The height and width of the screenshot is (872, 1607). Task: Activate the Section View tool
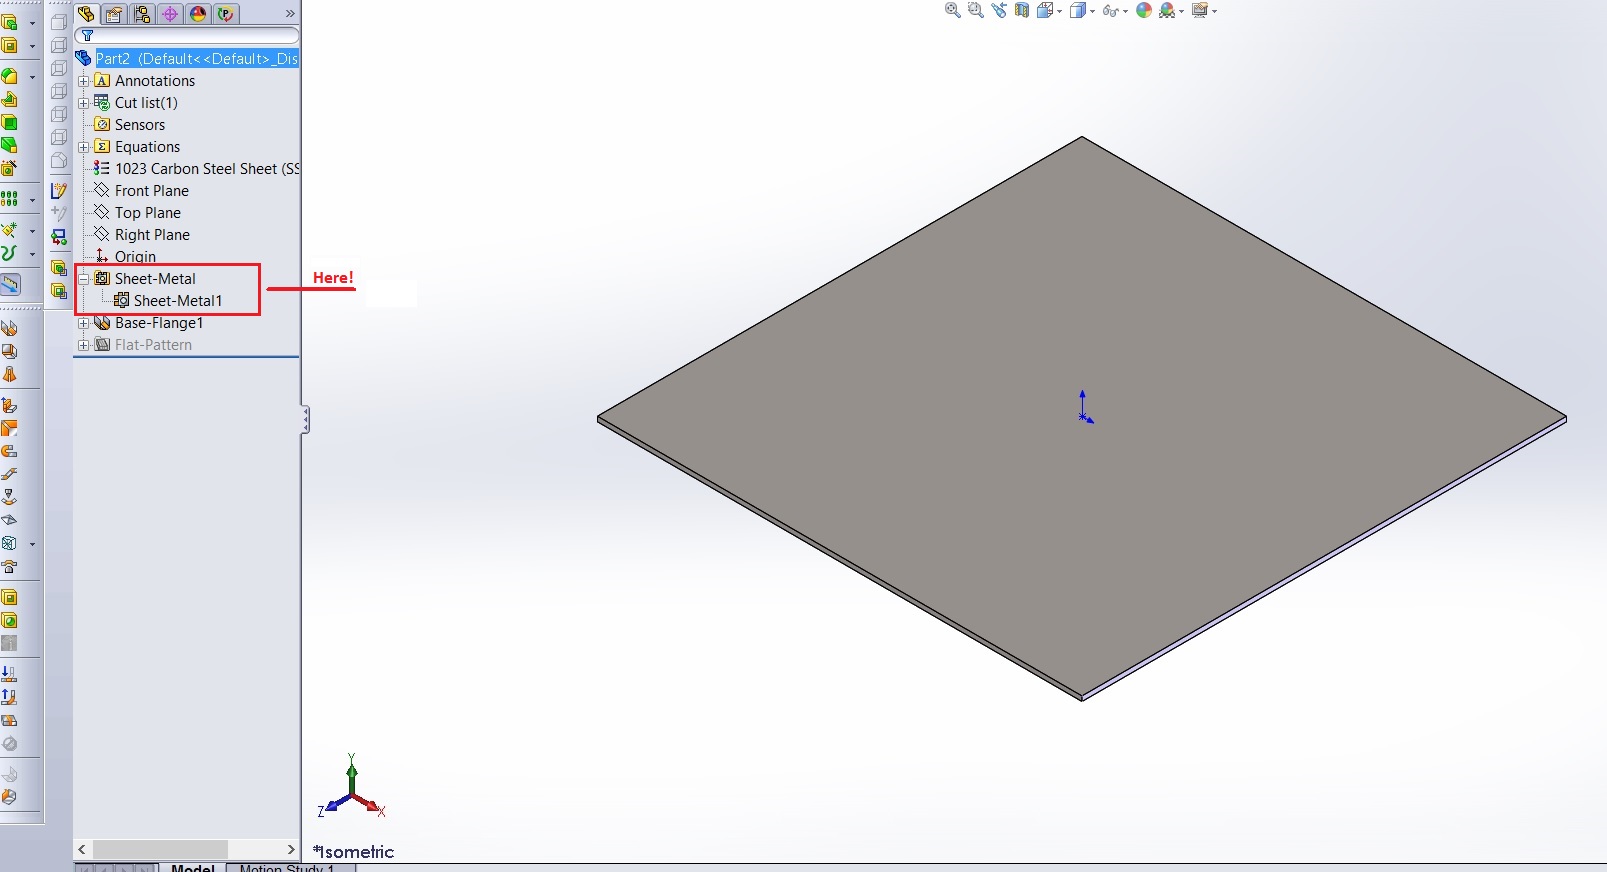tap(1022, 10)
